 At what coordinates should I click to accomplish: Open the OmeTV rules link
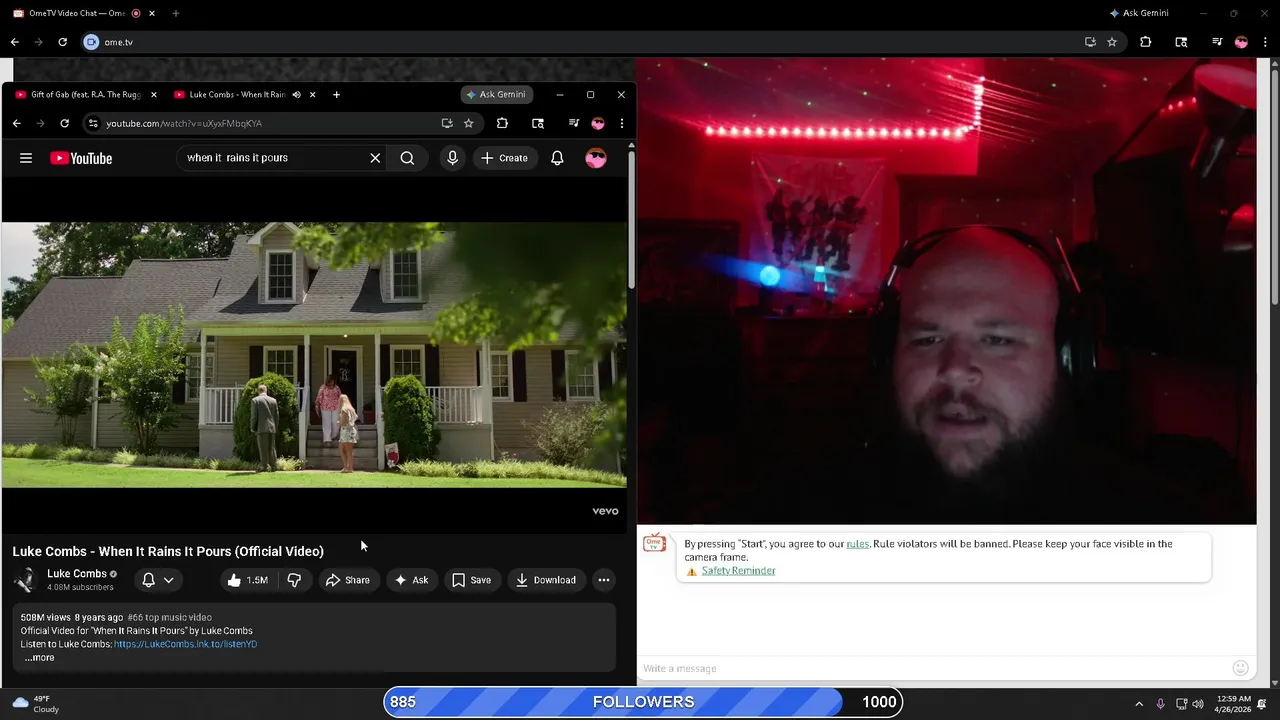857,544
